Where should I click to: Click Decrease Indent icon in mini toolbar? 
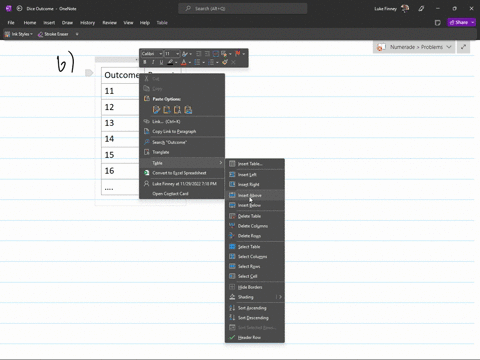[x=199, y=54]
